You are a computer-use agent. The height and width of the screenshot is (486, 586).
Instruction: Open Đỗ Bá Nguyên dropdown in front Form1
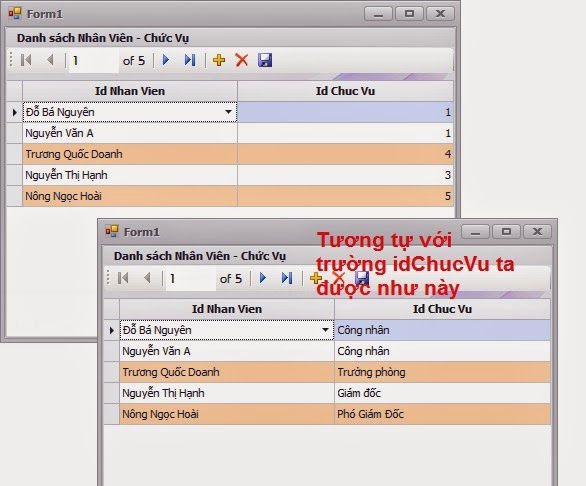click(326, 330)
